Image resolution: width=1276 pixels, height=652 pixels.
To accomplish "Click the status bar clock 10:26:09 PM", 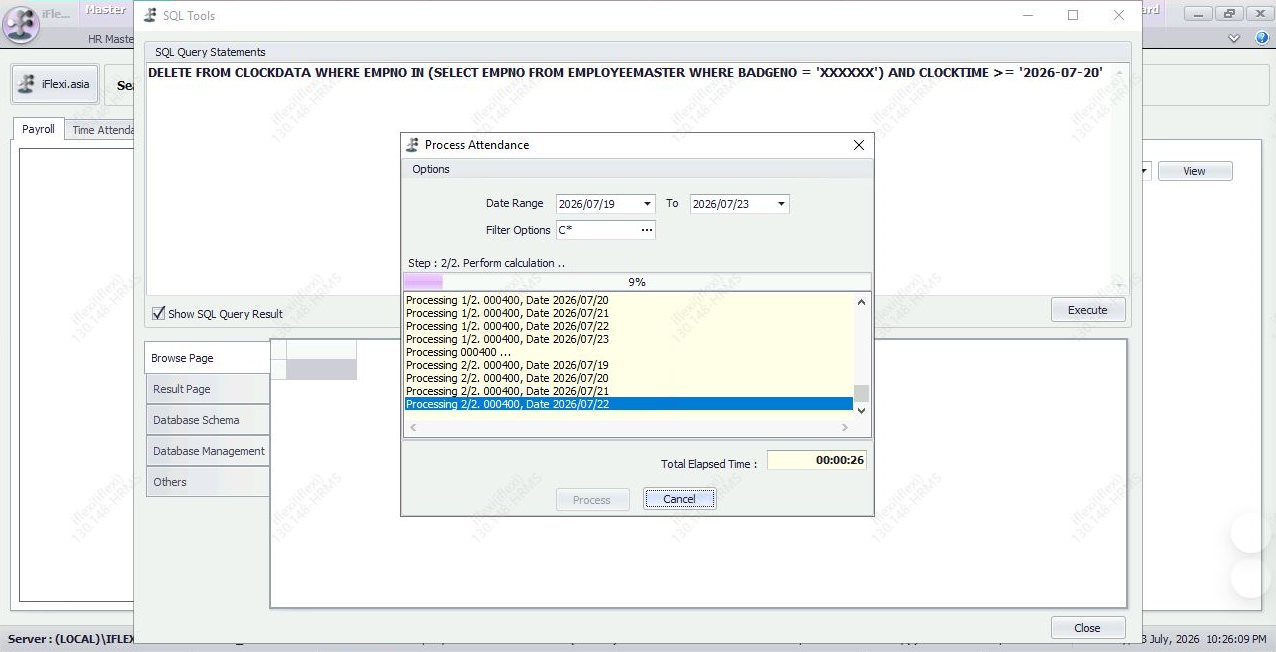I will pos(1236,638).
